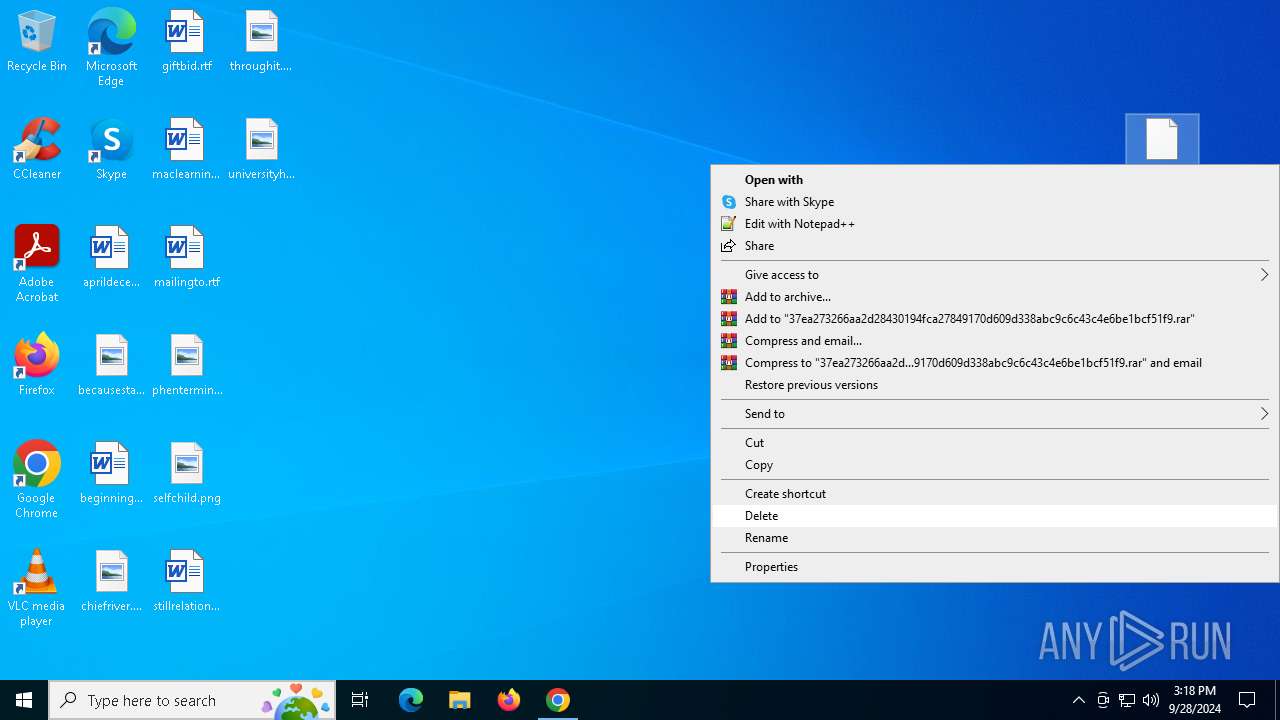Choose Copy in context menu
Image resolution: width=1280 pixels, height=720 pixels.
click(995, 465)
